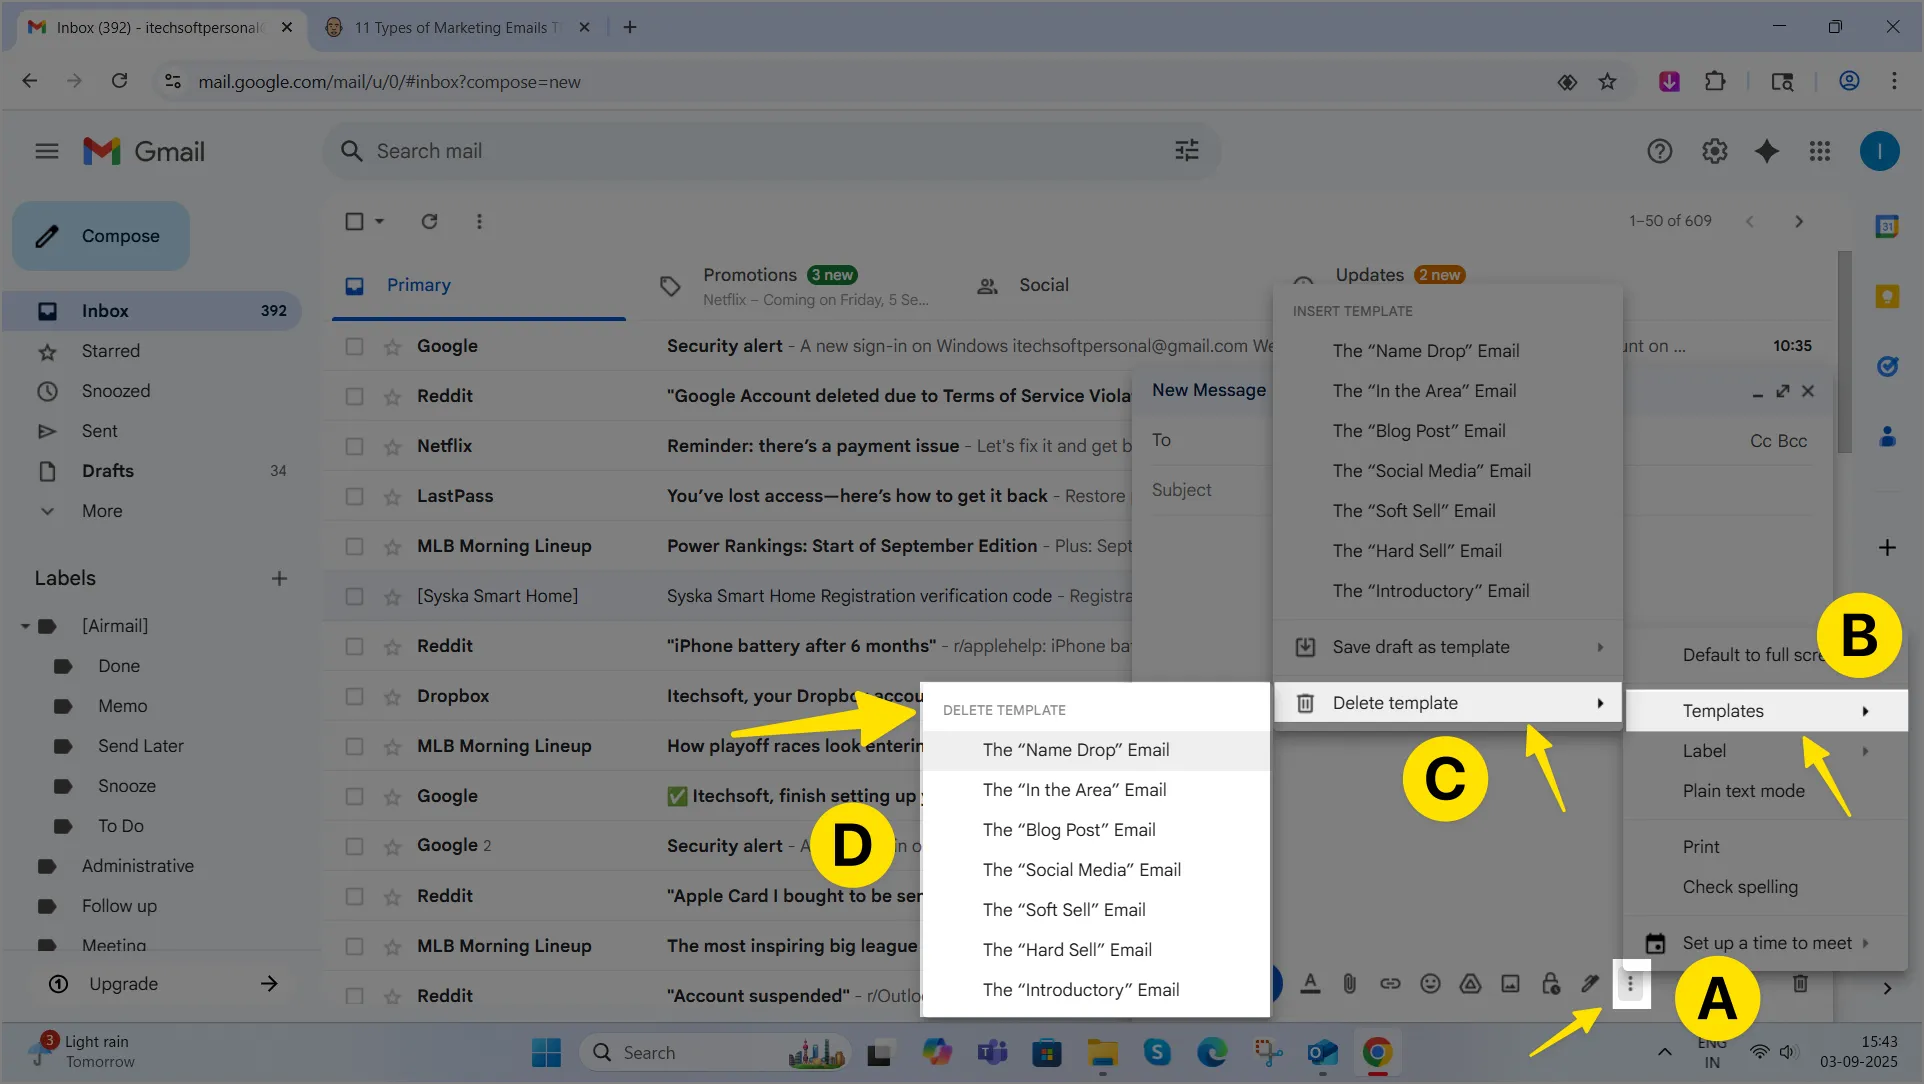Click the Upgrade link in the sidebar
Screen dimensions: 1924x1084
pos(123,984)
